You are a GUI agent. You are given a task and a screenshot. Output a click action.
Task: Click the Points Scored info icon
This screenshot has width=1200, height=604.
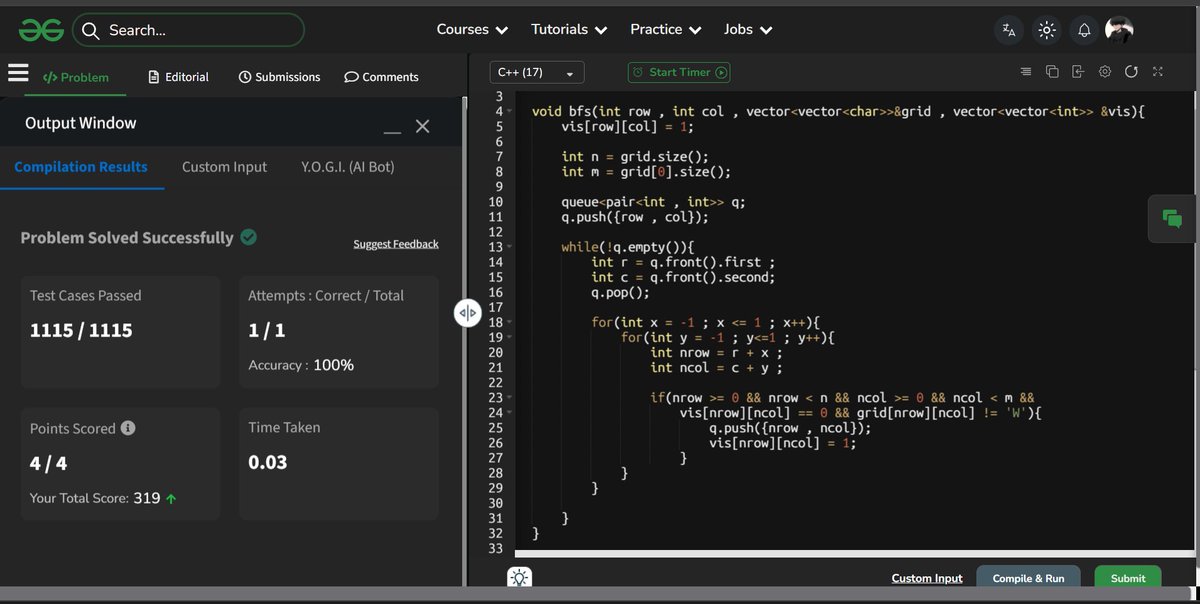click(128, 428)
